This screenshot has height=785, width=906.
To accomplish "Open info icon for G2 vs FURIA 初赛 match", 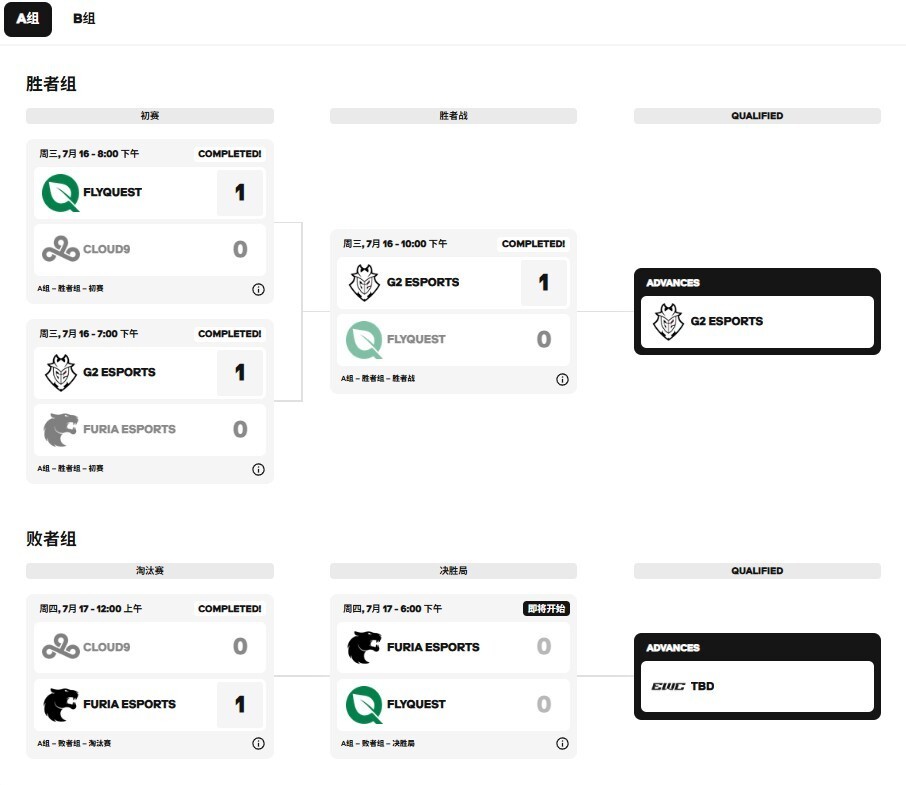I will tap(258, 469).
